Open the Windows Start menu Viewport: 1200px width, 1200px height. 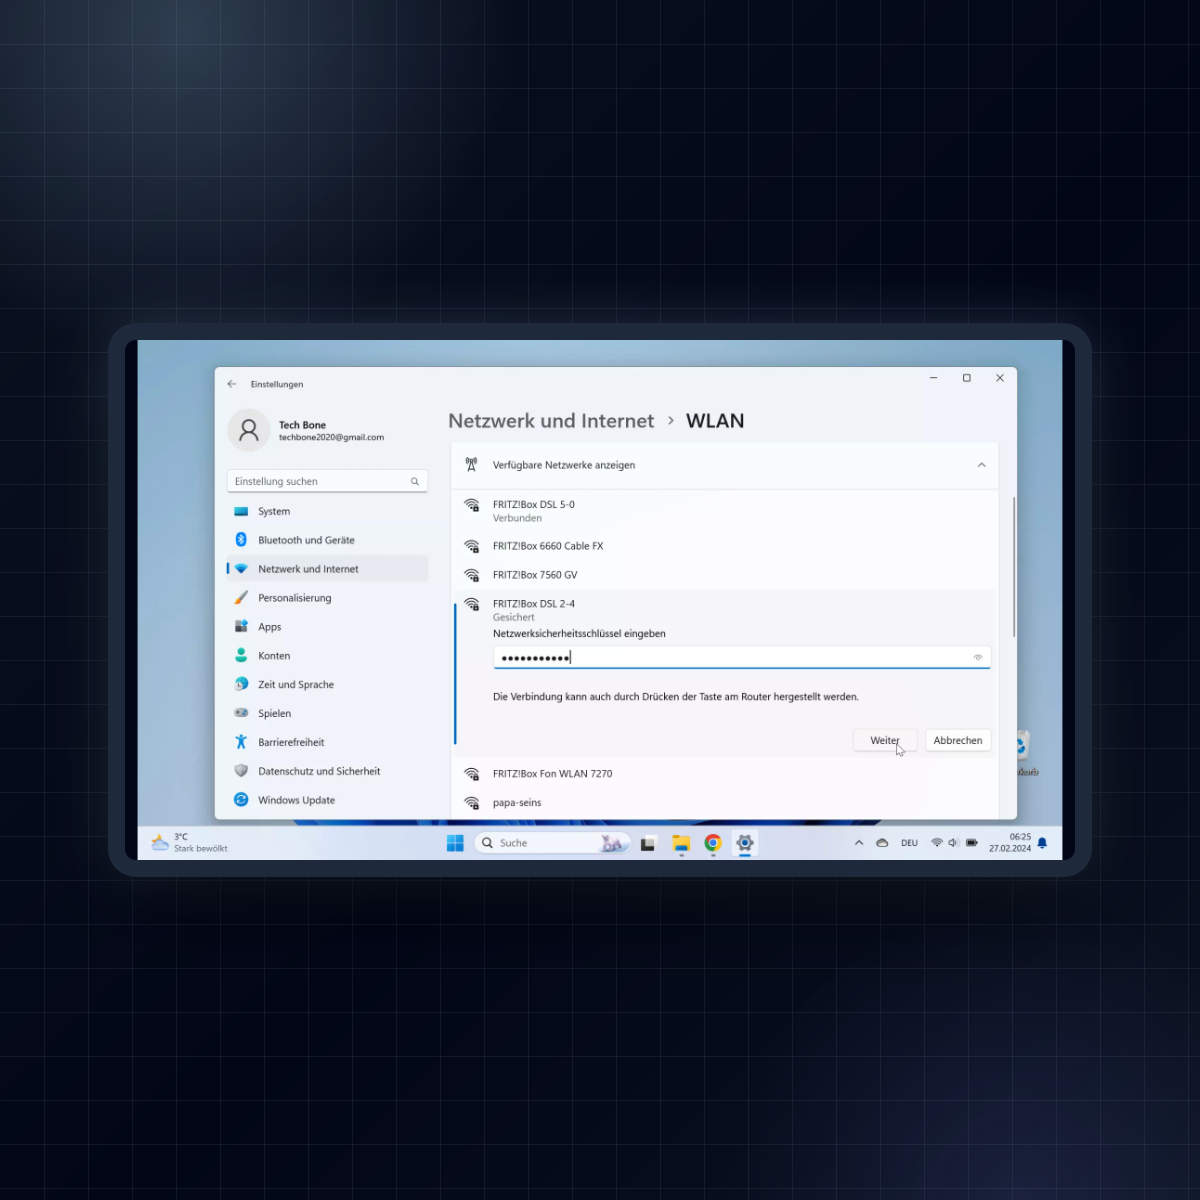click(x=455, y=843)
